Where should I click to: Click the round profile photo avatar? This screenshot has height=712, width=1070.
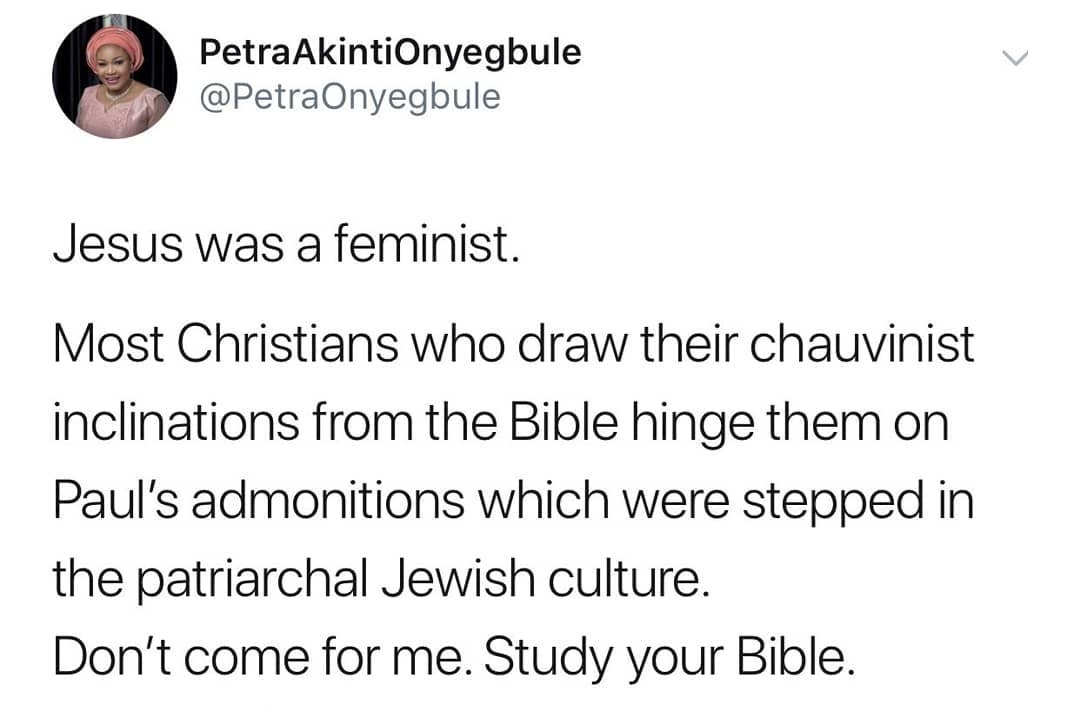pyautogui.click(x=113, y=77)
